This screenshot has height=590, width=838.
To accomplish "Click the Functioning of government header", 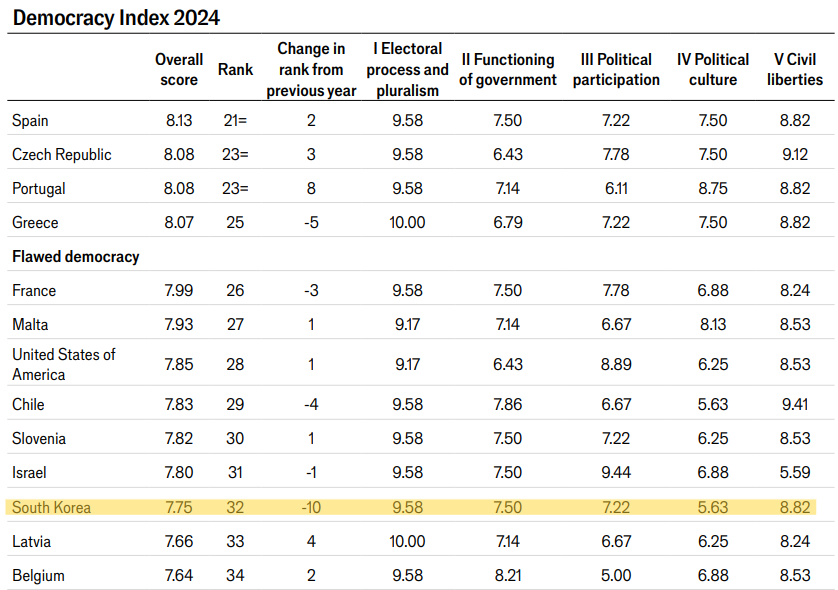I will [x=508, y=70].
